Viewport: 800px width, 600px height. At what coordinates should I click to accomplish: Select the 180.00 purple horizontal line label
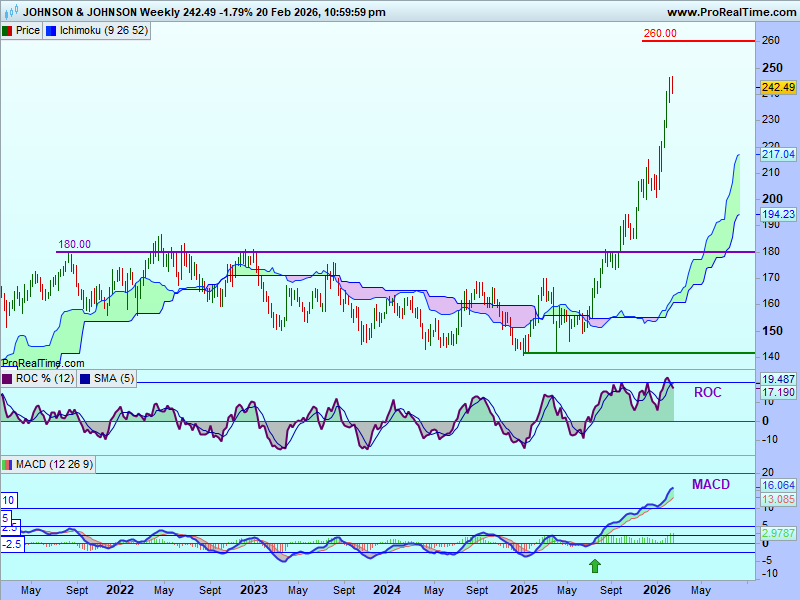click(73, 244)
